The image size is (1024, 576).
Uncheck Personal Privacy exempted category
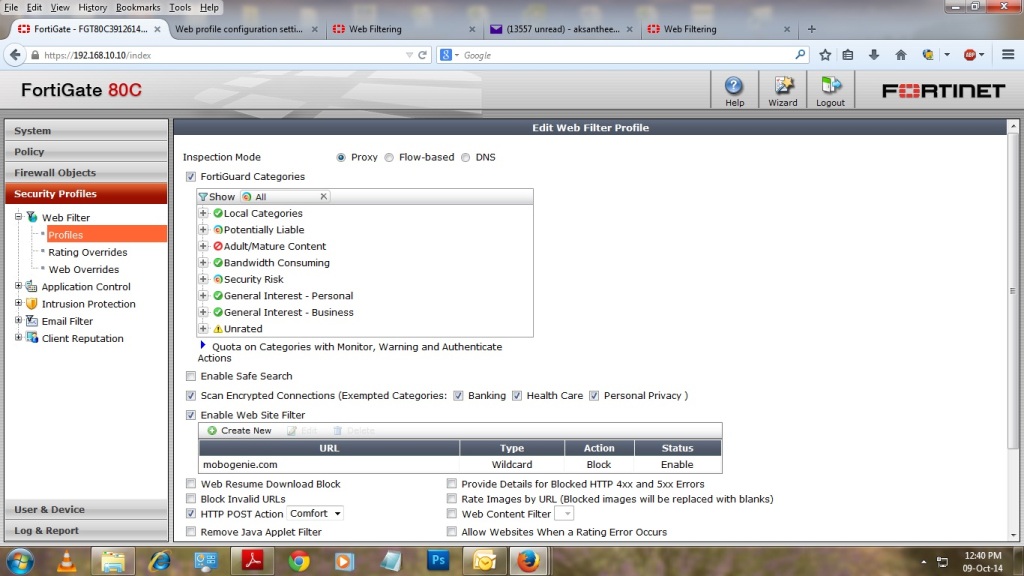click(x=594, y=395)
